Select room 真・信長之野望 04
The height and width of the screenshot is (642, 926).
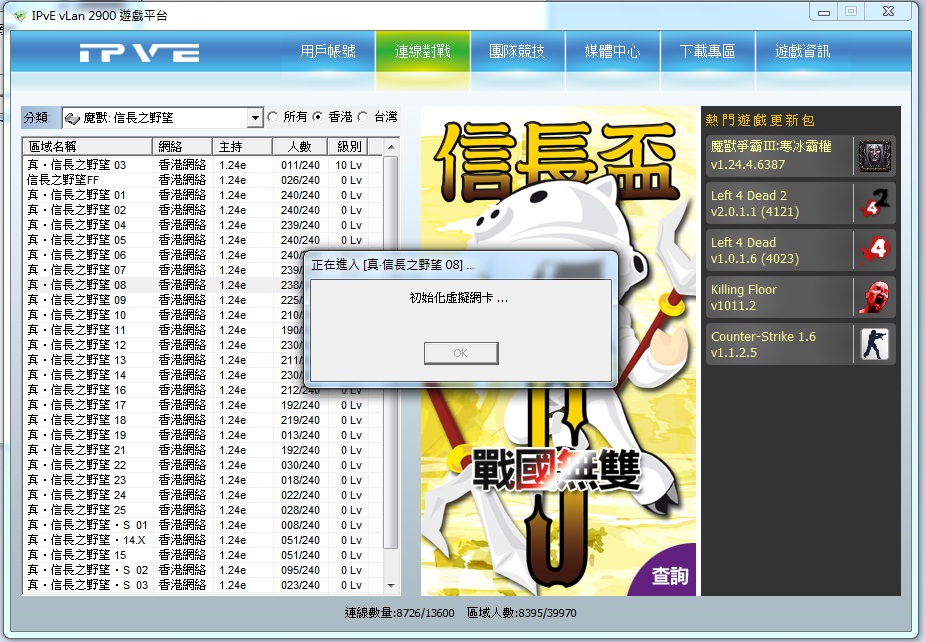click(x=203, y=225)
